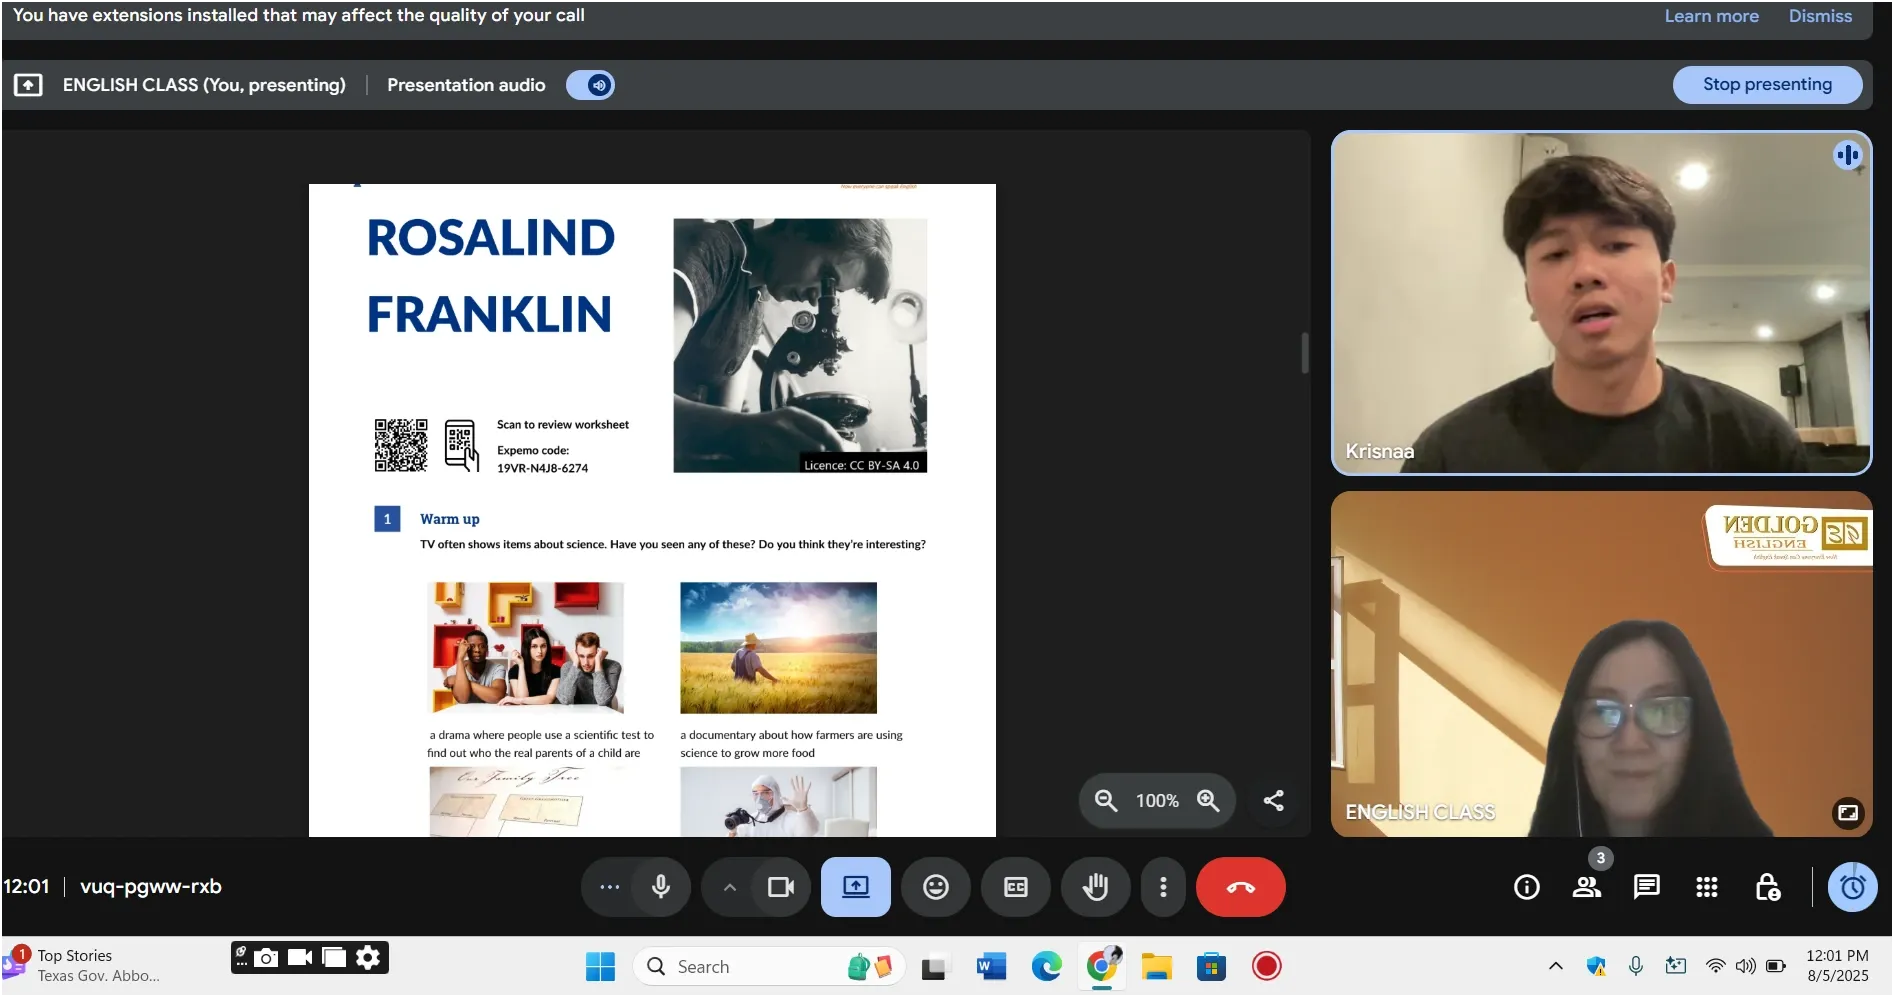Zoom in on the shared presentation
This screenshot has width=1894, height=997.
tap(1207, 800)
